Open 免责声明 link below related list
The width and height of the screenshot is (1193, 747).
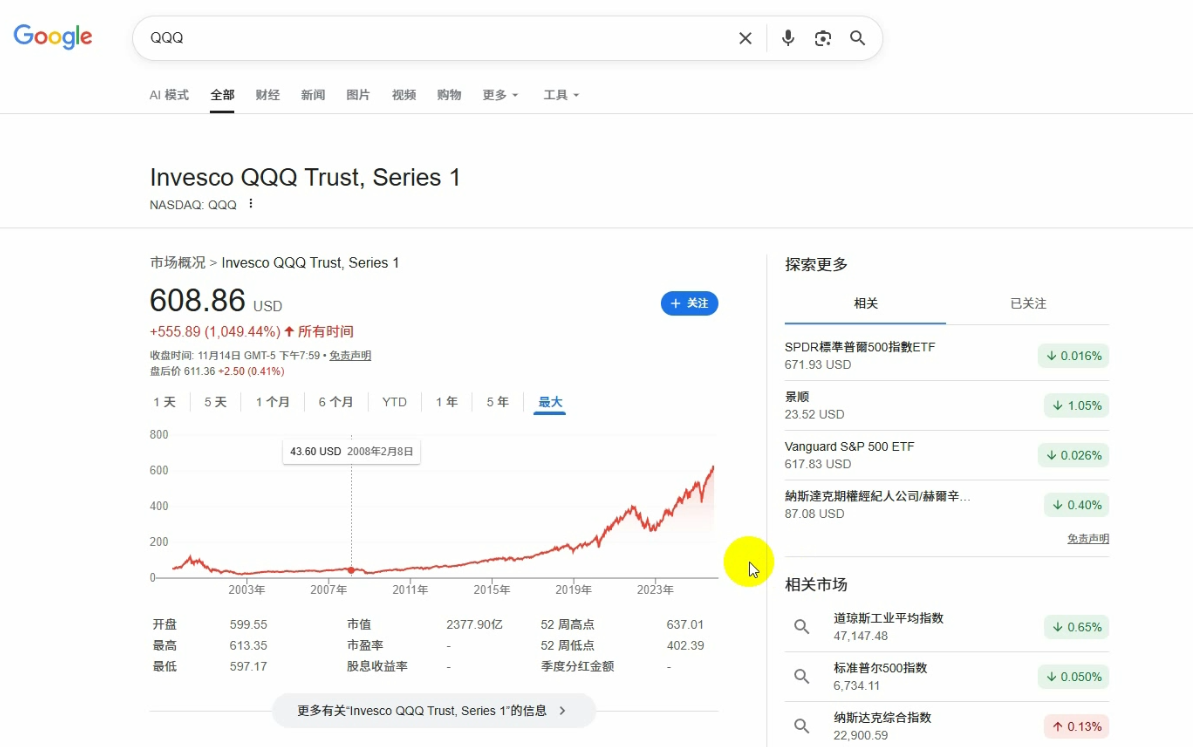1088,539
